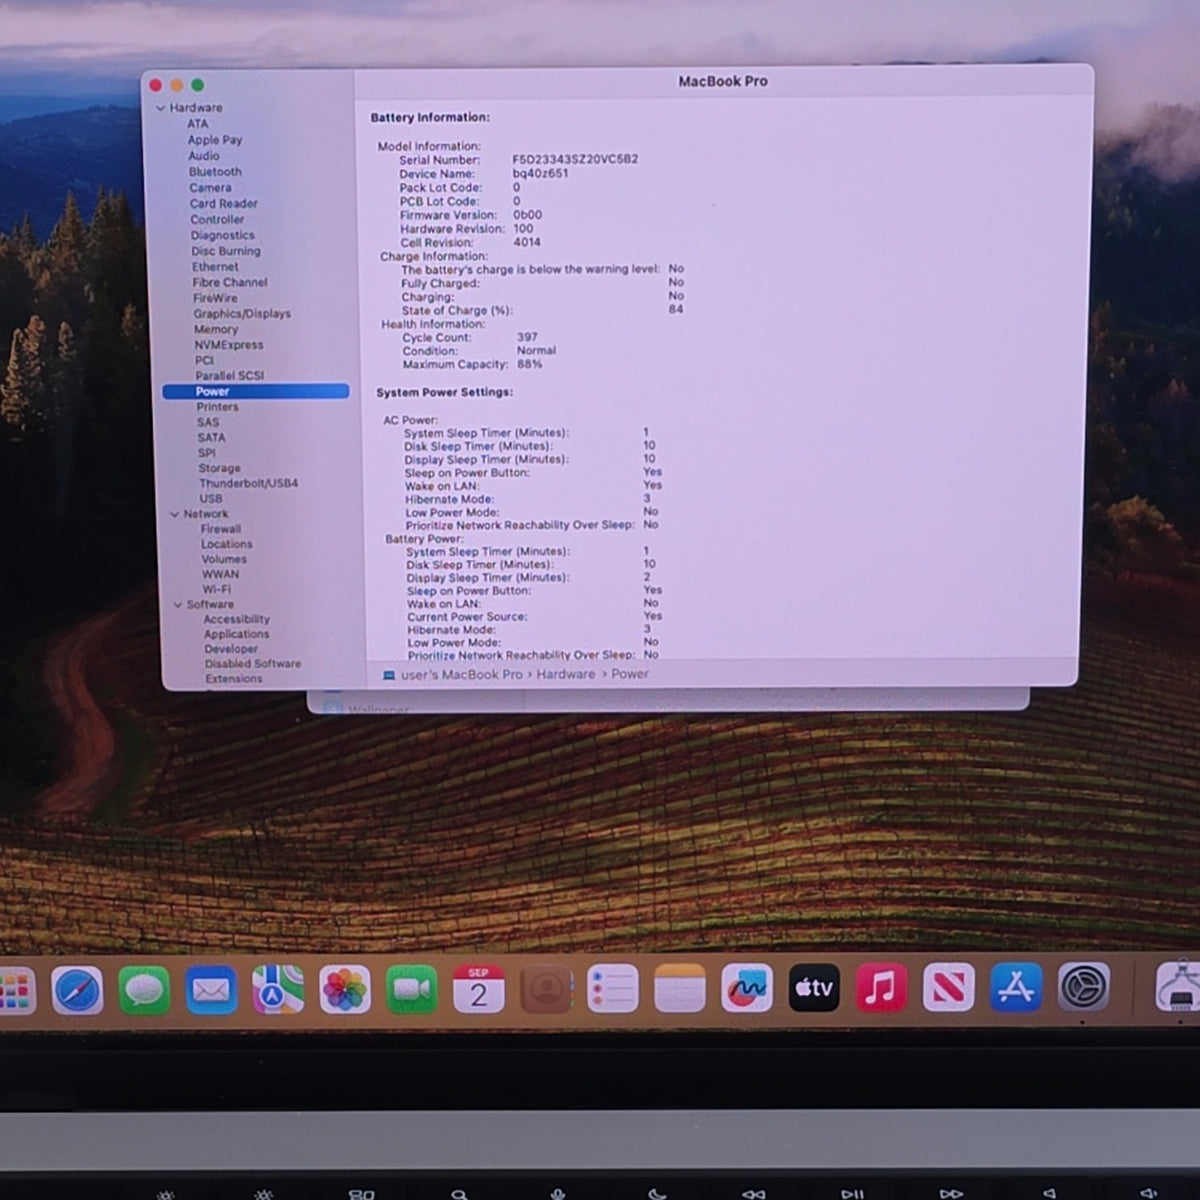Select NVMExpress in the sidebar

(229, 345)
